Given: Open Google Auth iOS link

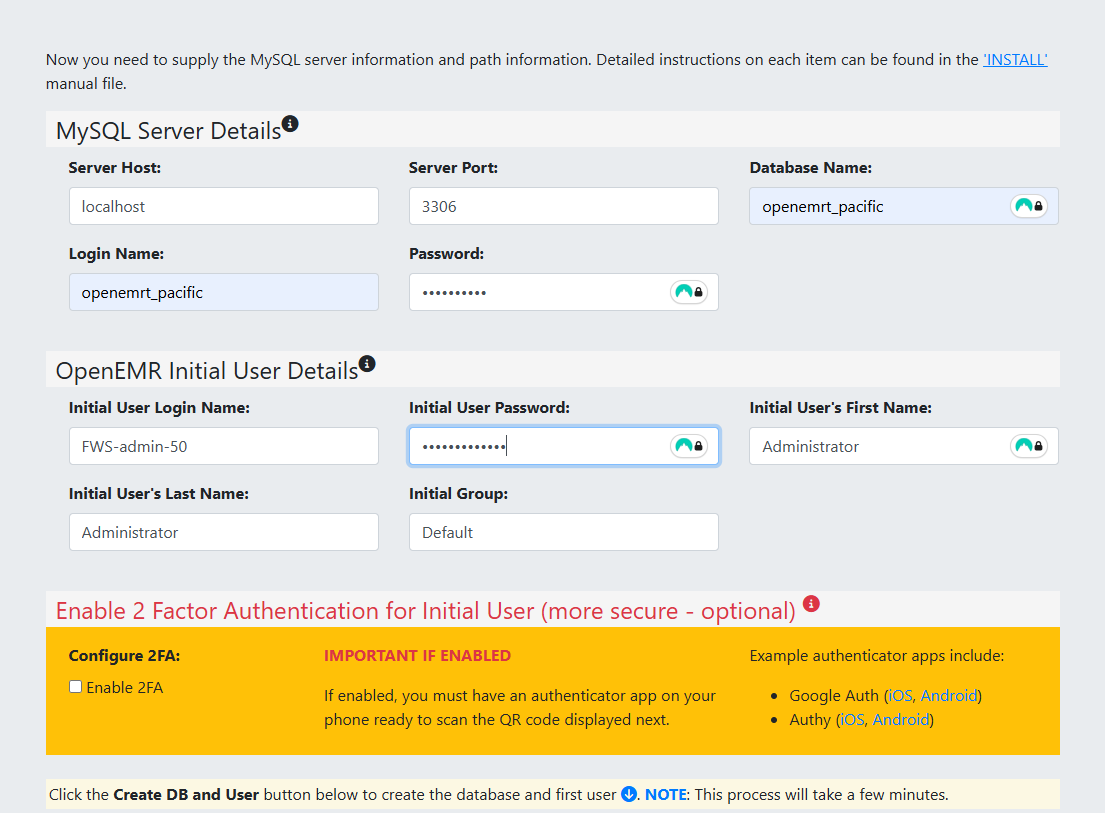Looking at the screenshot, I should (x=900, y=695).
